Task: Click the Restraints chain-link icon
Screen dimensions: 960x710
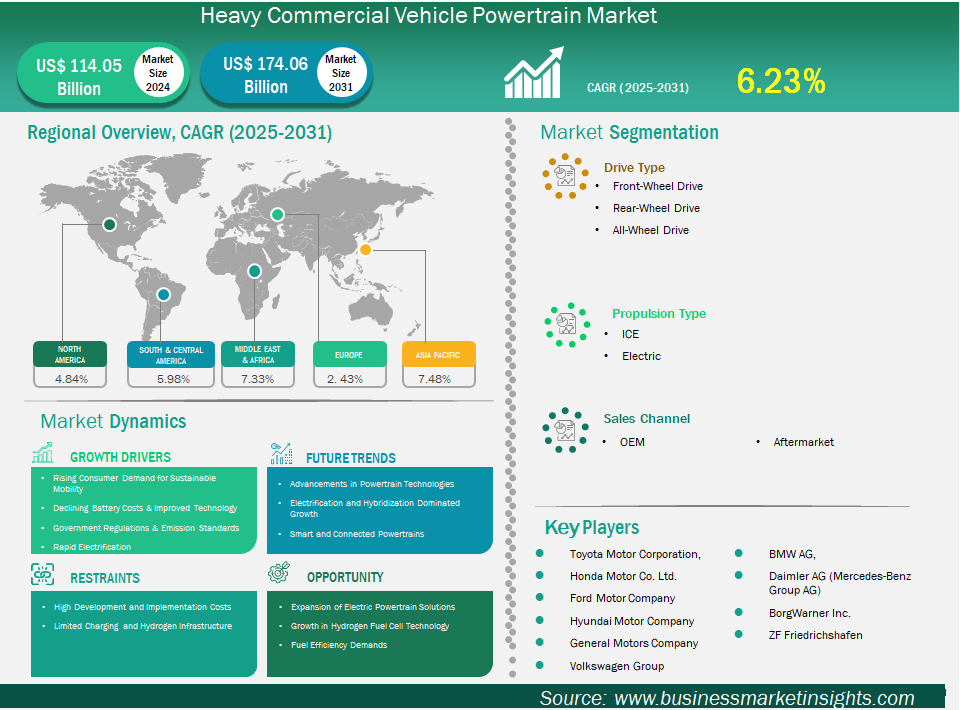Action: 43,575
